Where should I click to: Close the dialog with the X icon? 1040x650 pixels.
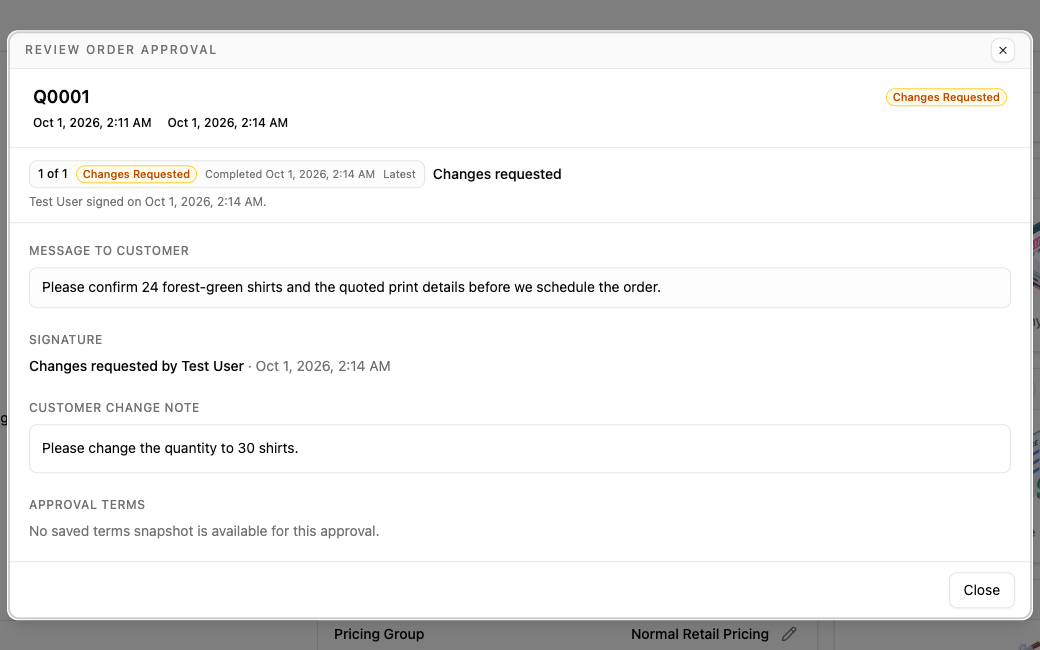tap(1002, 50)
